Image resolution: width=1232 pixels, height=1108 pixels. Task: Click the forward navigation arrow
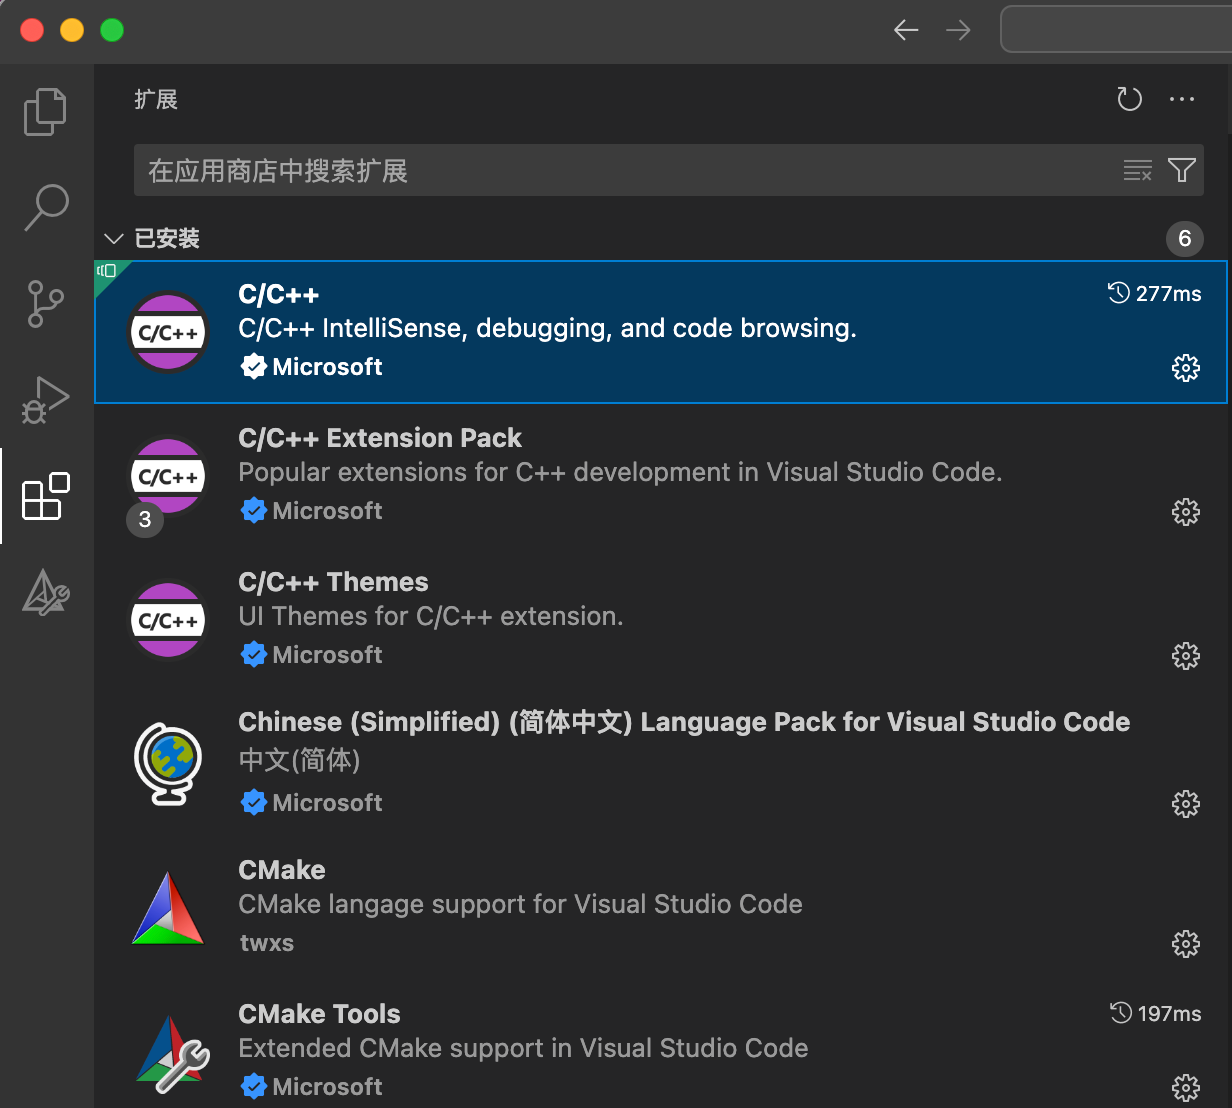click(x=958, y=30)
